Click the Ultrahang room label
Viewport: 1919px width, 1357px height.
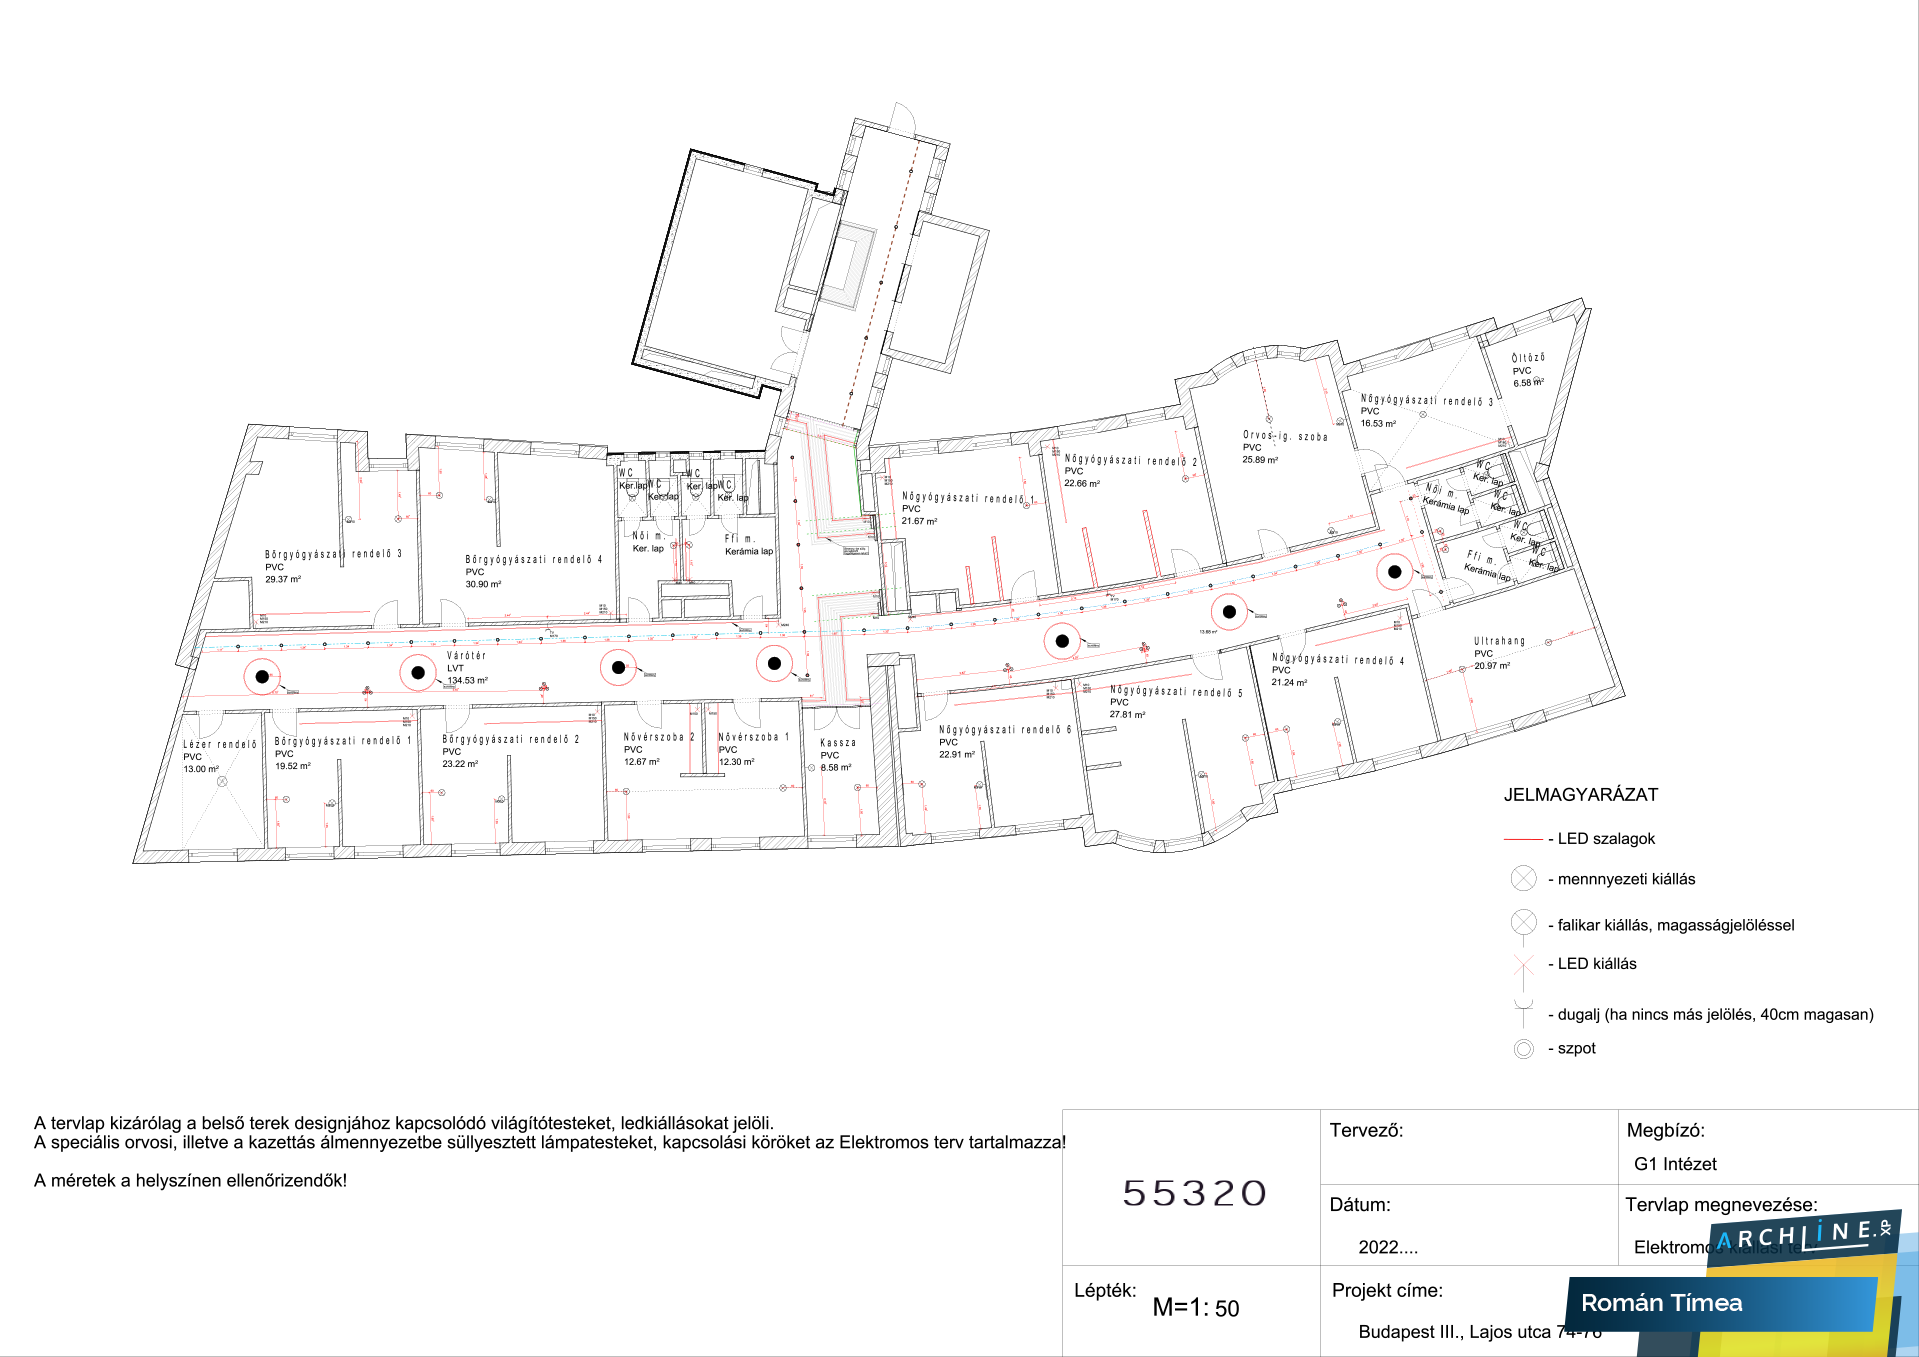[x=1499, y=641]
